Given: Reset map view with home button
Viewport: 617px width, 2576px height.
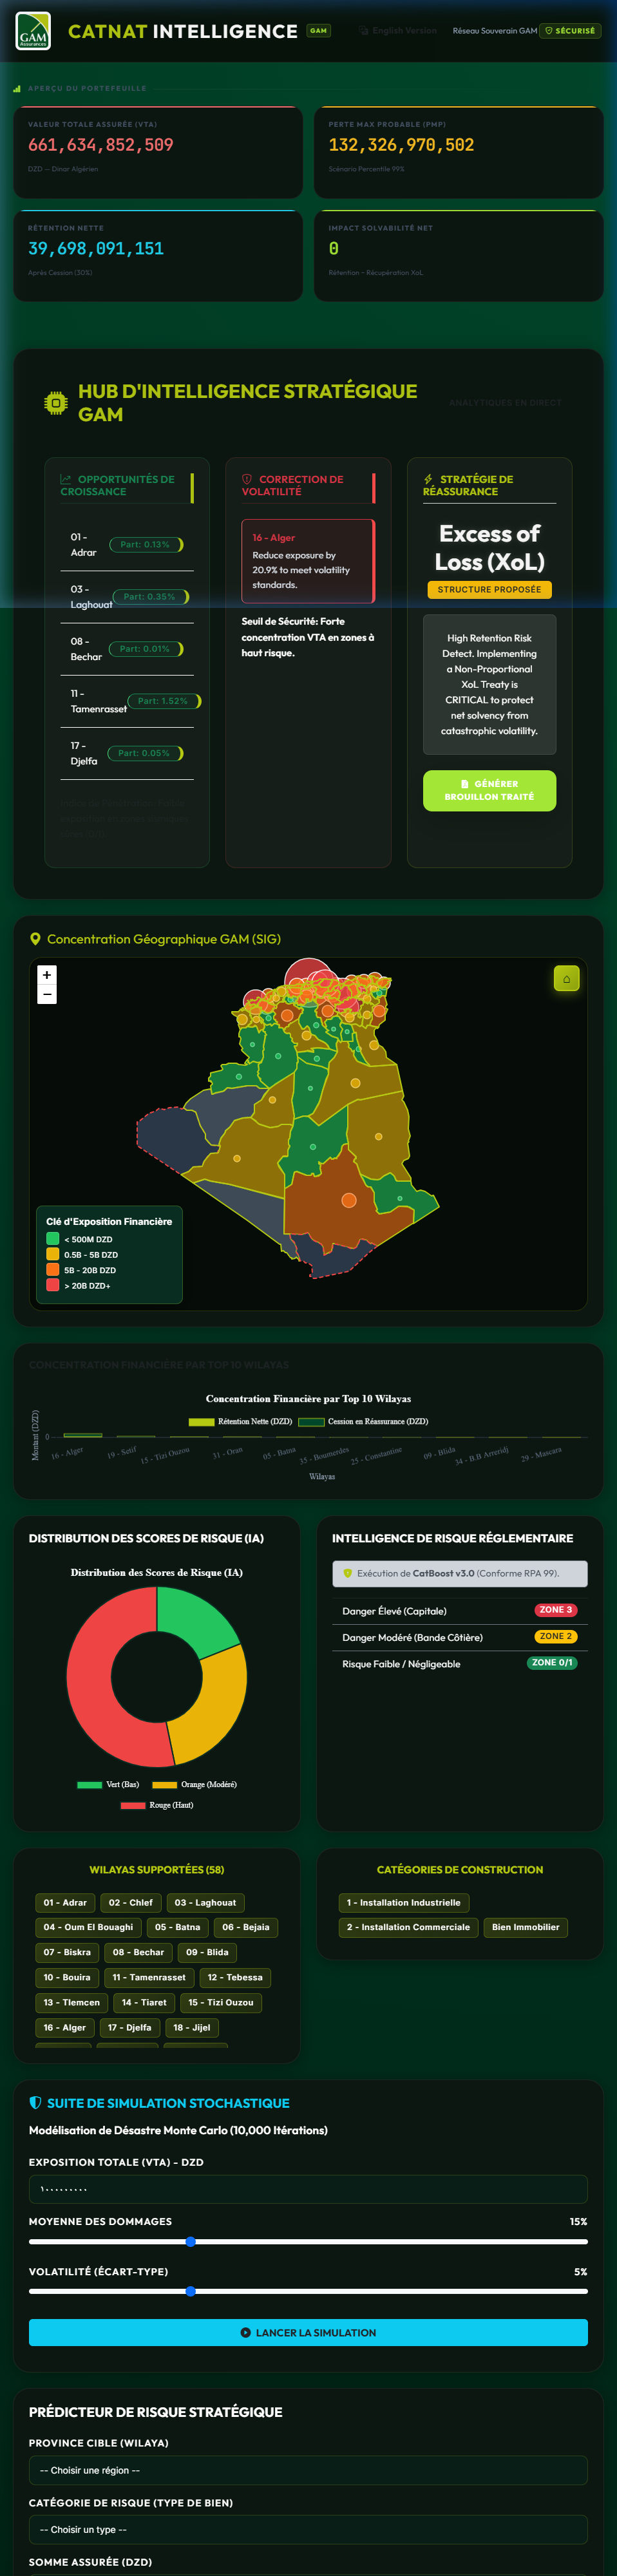Looking at the screenshot, I should tap(566, 979).
